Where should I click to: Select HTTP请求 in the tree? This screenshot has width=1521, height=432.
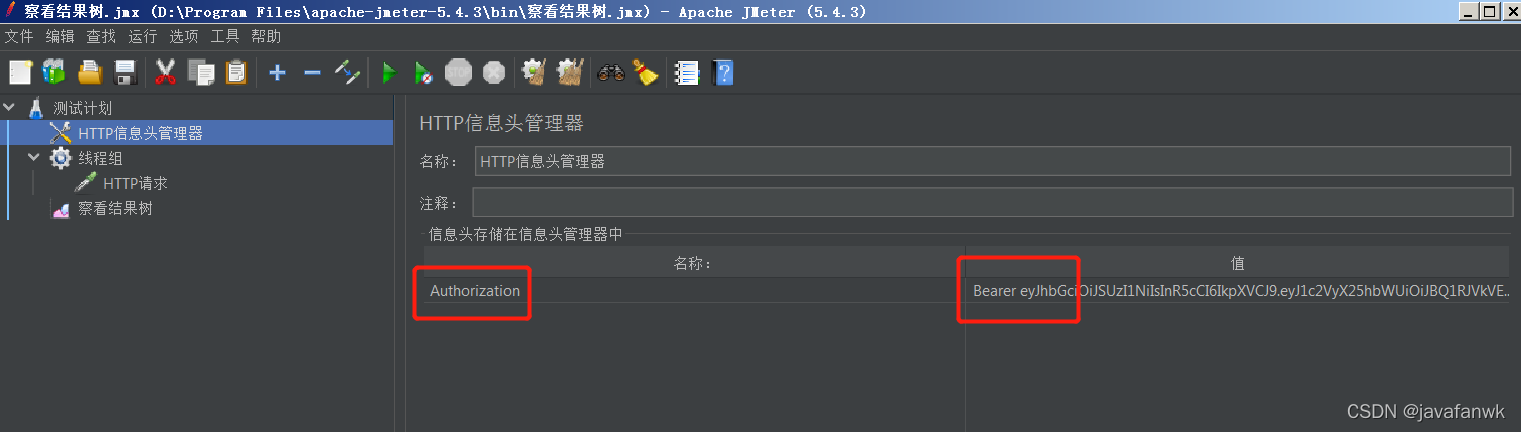point(135,184)
